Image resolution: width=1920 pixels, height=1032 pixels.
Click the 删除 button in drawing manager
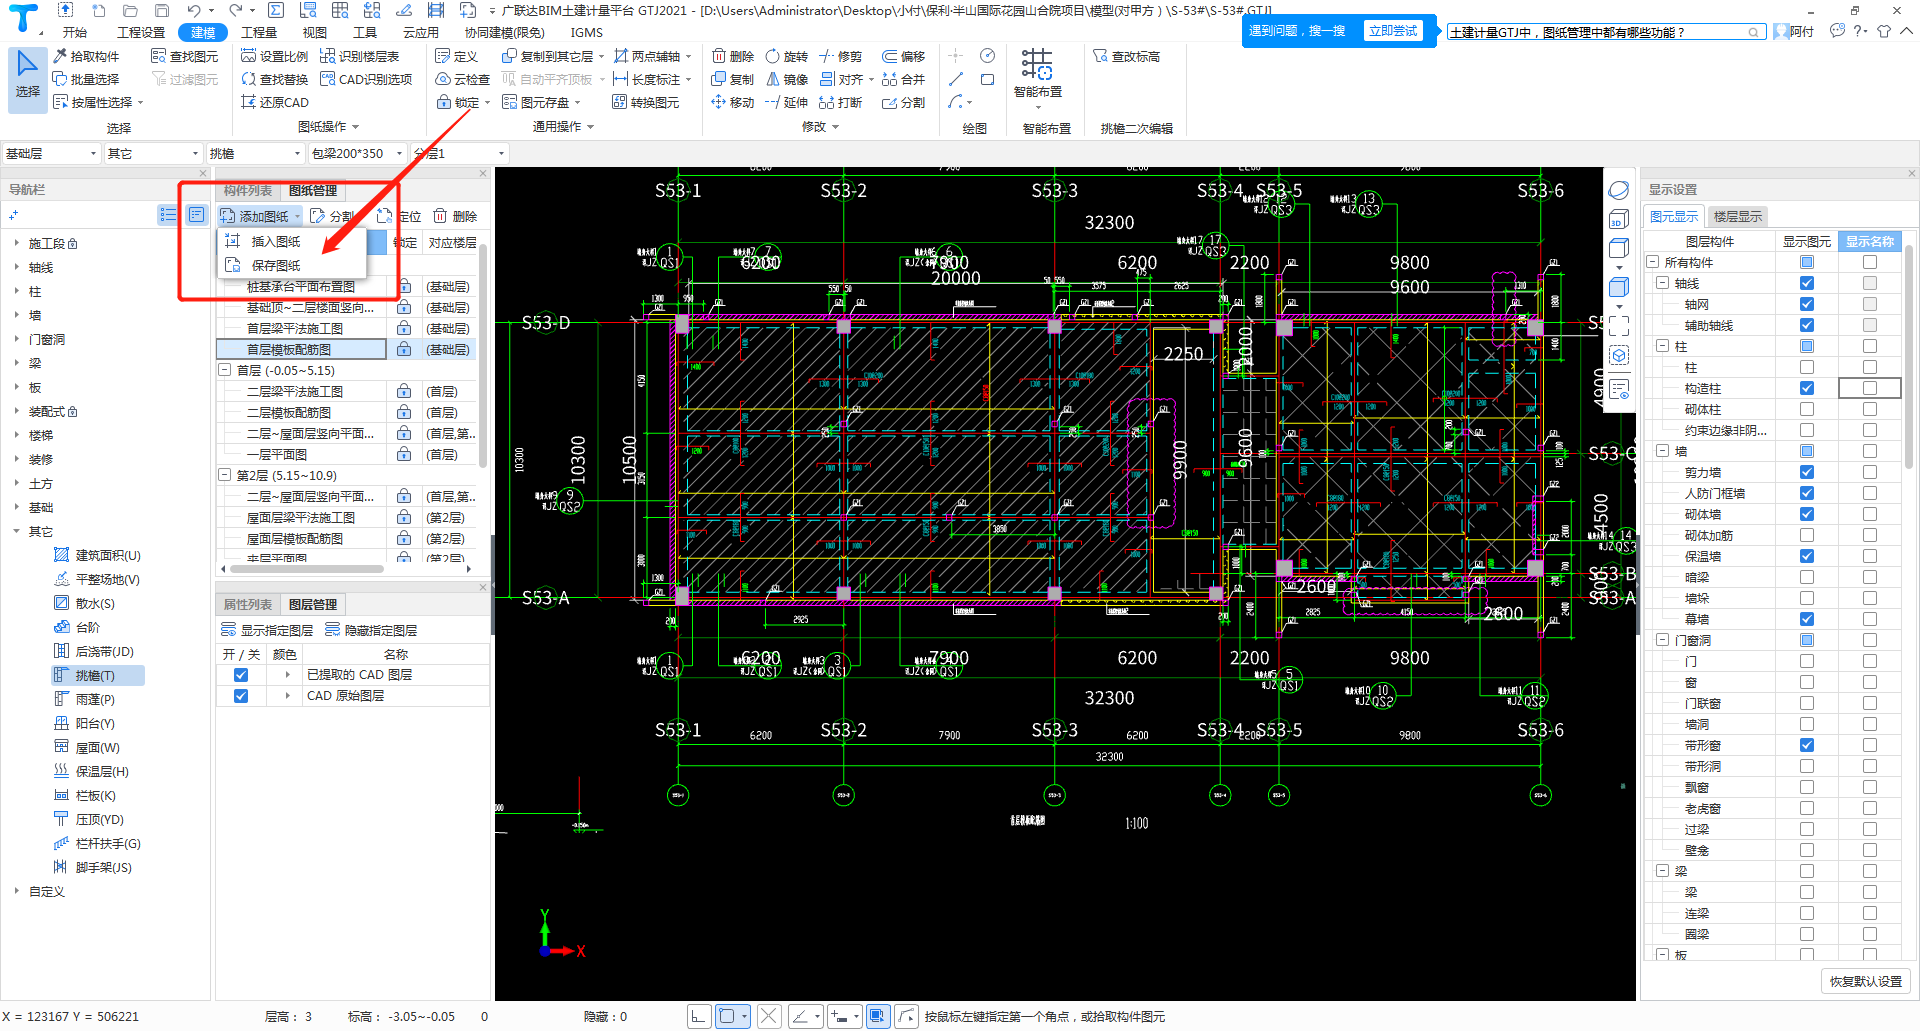455,216
